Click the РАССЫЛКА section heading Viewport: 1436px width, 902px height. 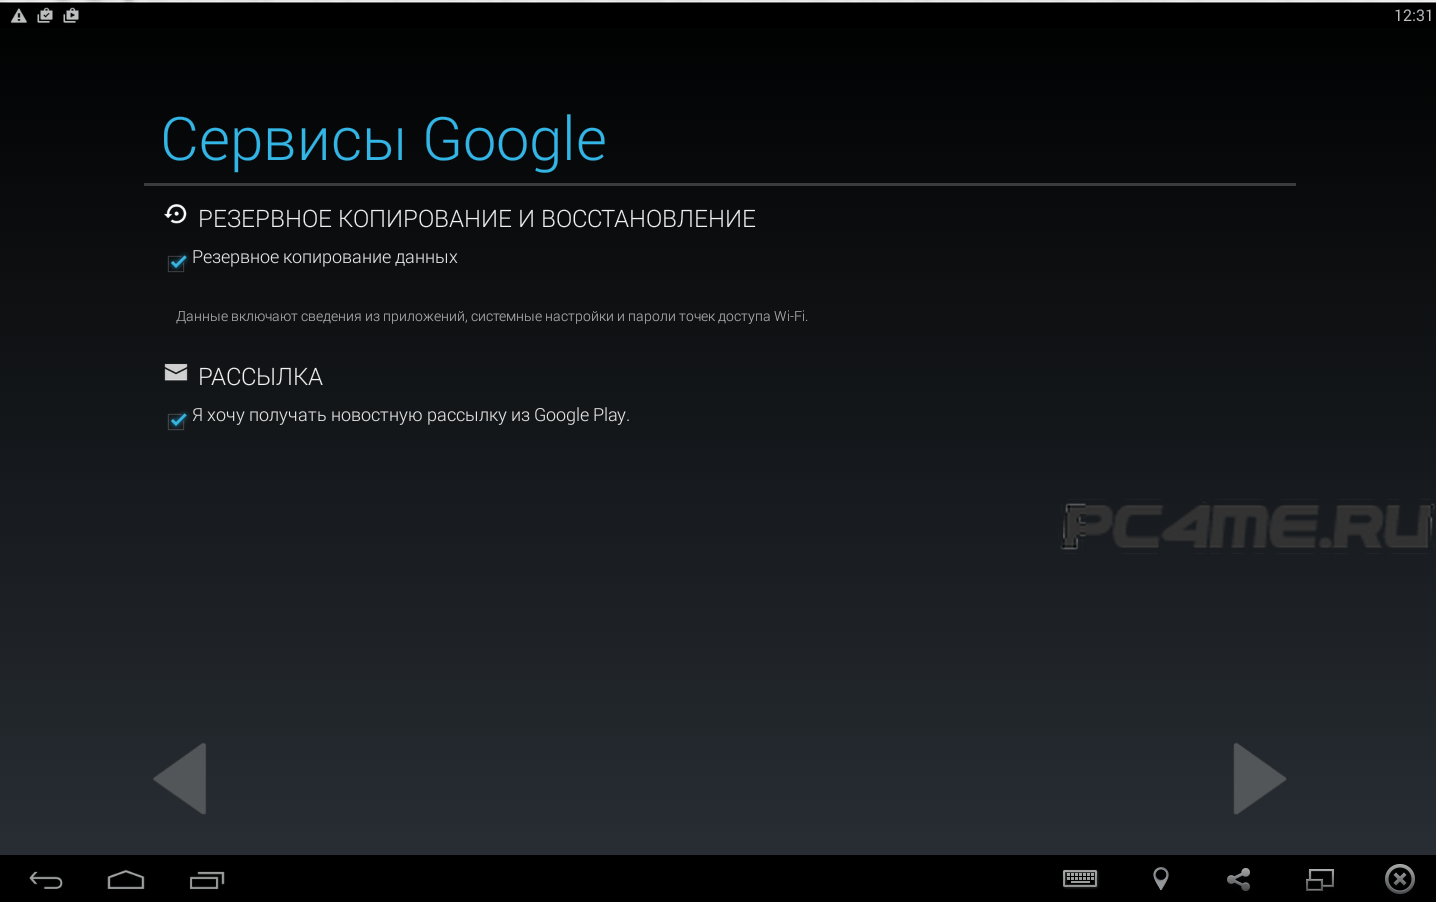[x=261, y=377]
